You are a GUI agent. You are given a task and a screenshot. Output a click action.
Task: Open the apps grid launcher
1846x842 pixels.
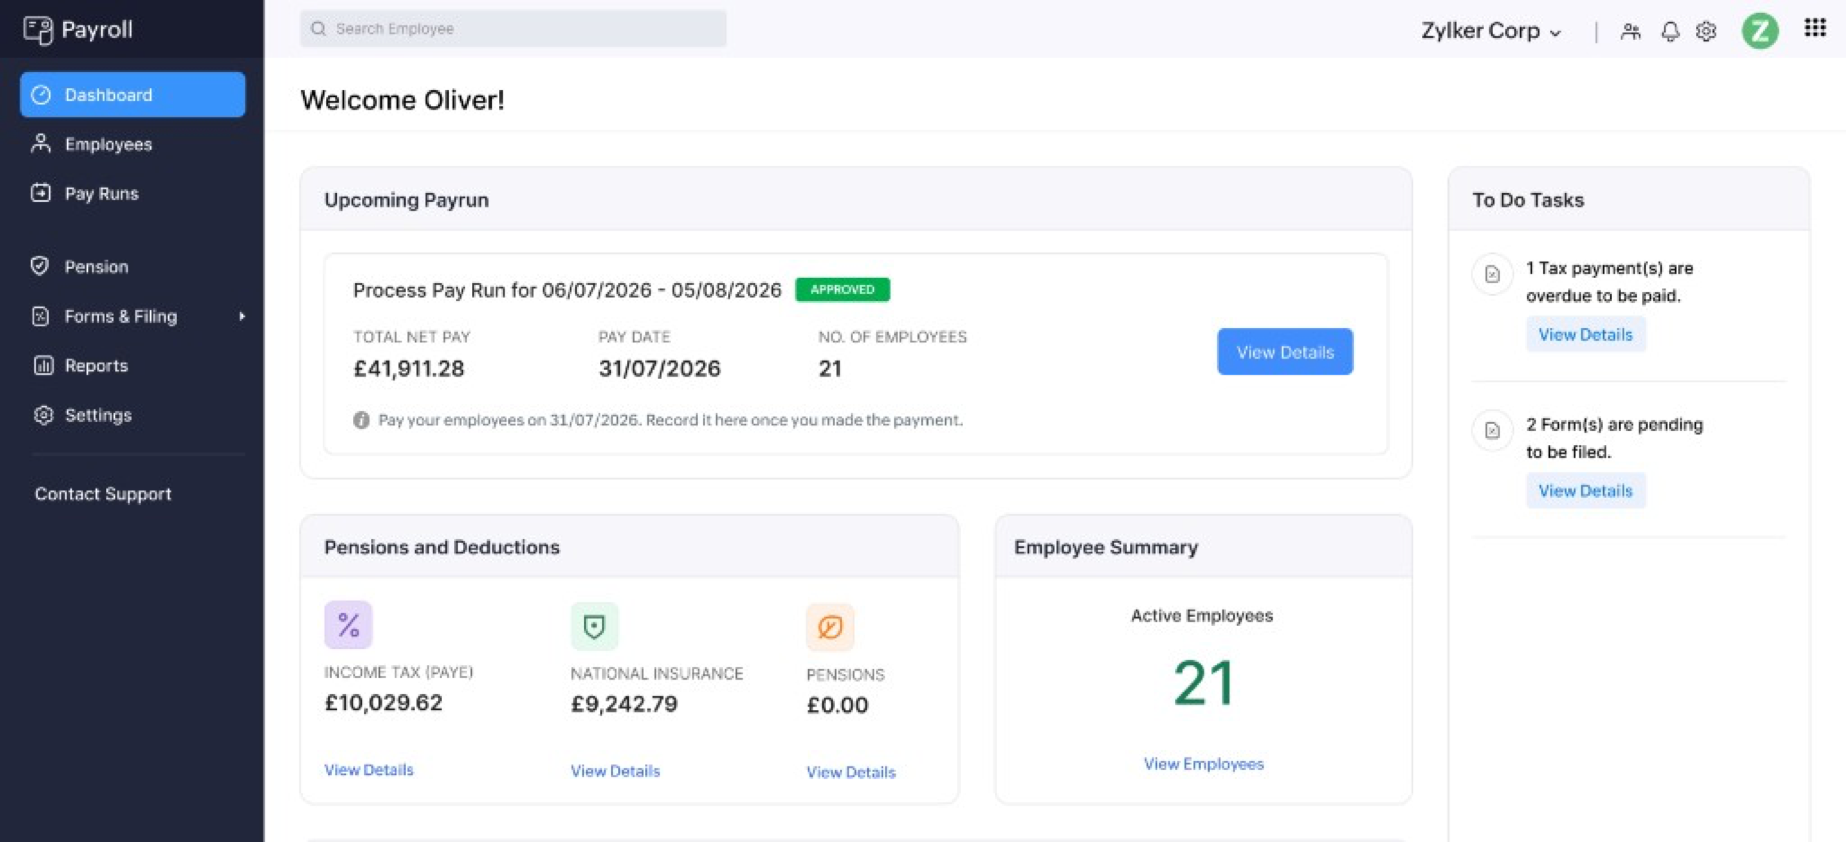[x=1815, y=28]
